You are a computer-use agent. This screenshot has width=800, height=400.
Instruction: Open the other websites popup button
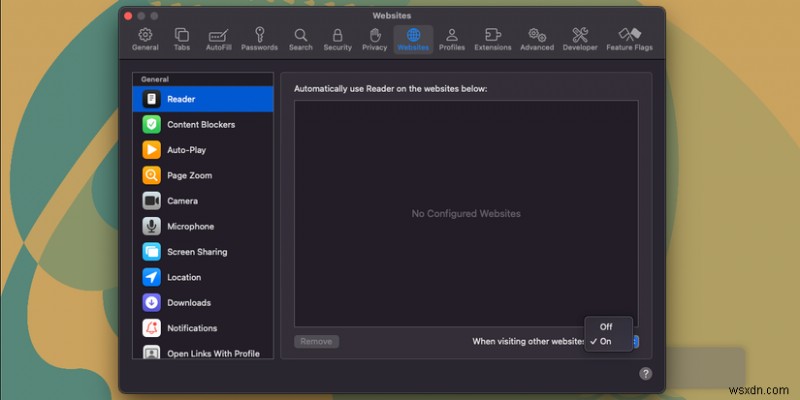(636, 342)
